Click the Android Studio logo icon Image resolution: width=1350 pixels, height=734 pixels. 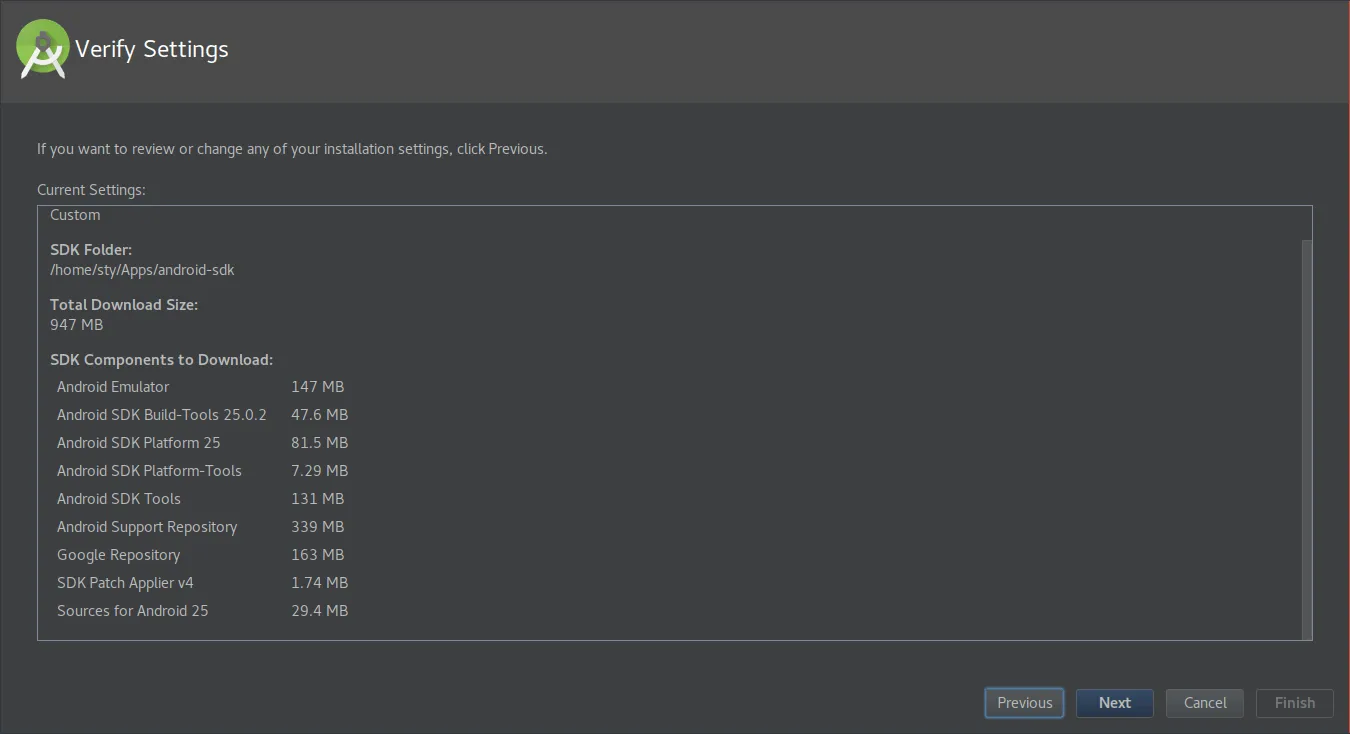pyautogui.click(x=43, y=49)
